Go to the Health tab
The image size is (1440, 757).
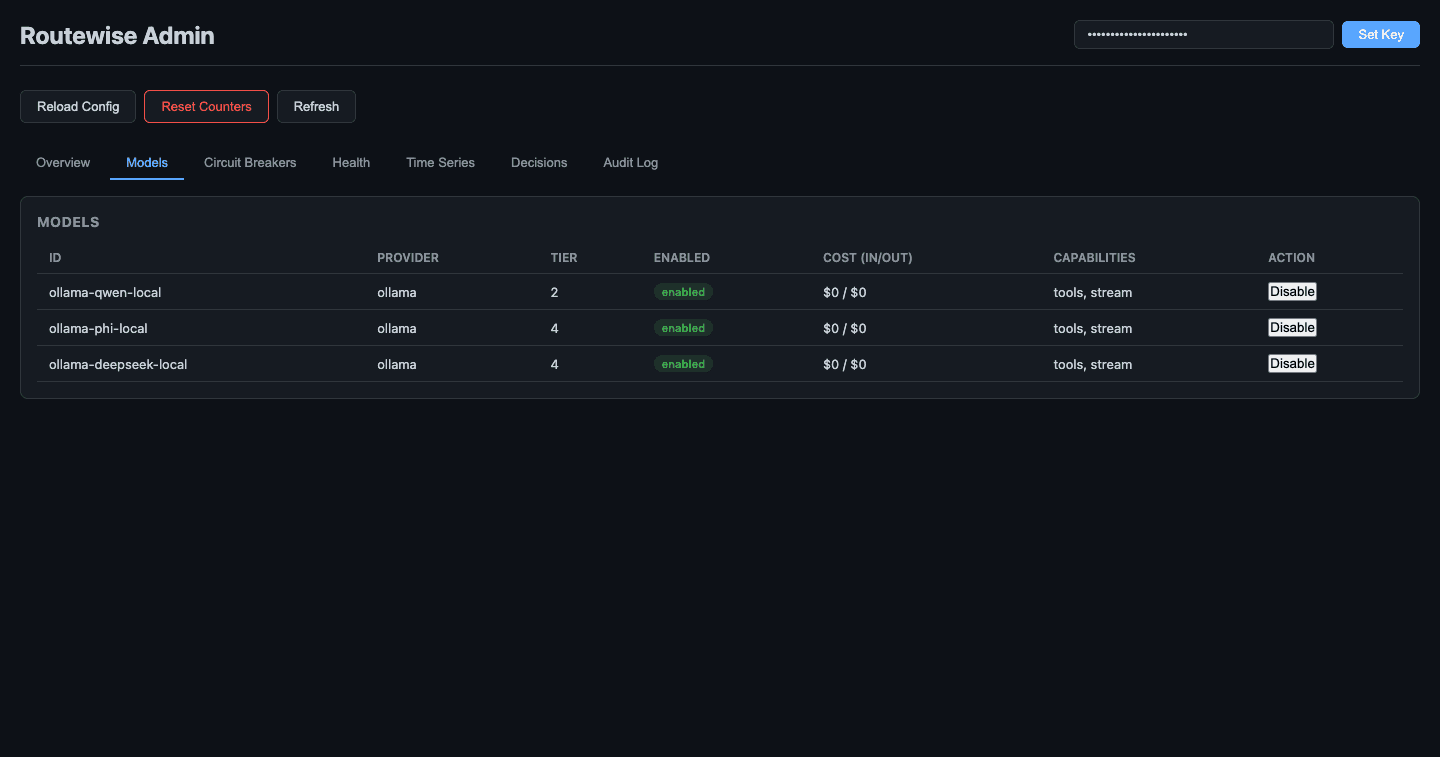point(351,162)
